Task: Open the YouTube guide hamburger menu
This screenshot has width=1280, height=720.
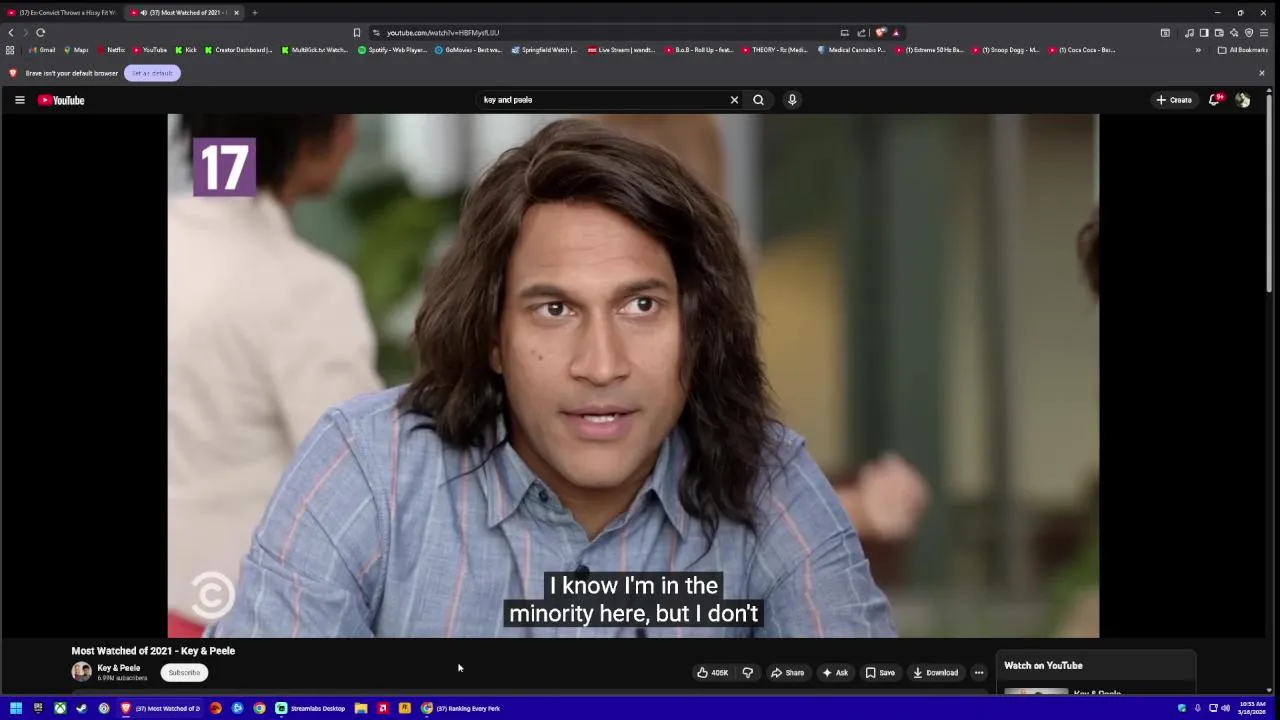Action: click(19, 100)
